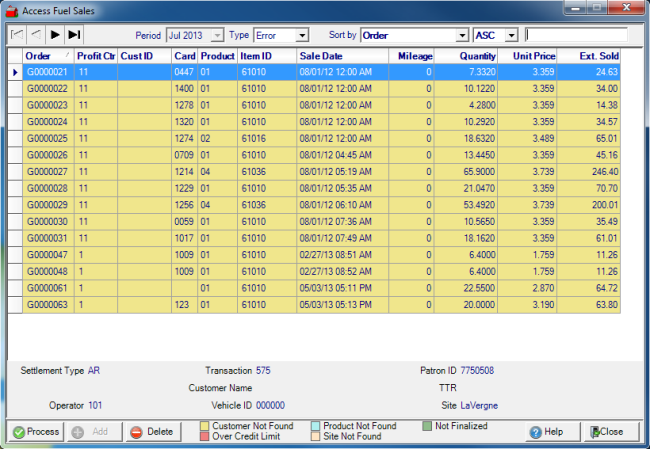
Task: Open the ASC sort direction dropdown
Action: click(x=512, y=35)
